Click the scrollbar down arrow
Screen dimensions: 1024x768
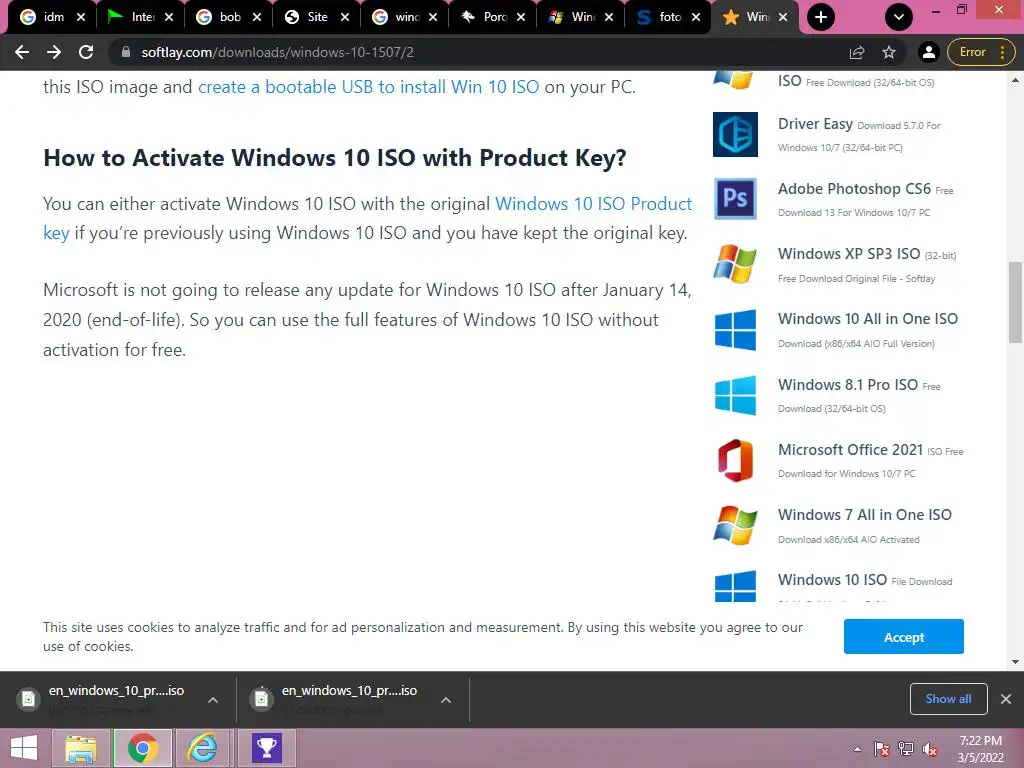1015,662
